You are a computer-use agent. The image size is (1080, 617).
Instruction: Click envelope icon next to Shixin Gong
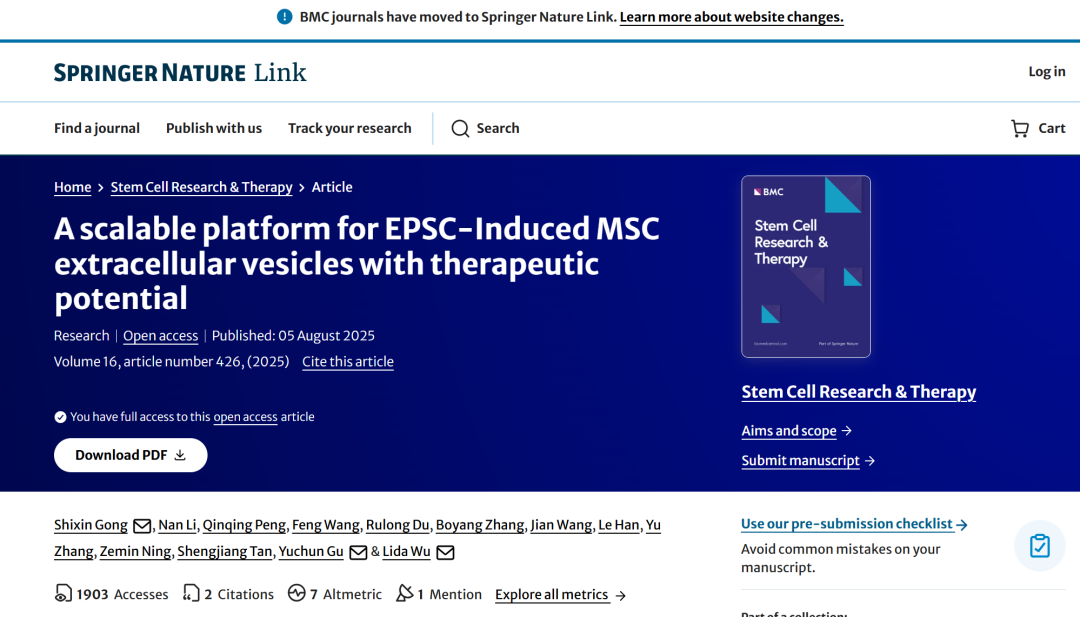[142, 526]
